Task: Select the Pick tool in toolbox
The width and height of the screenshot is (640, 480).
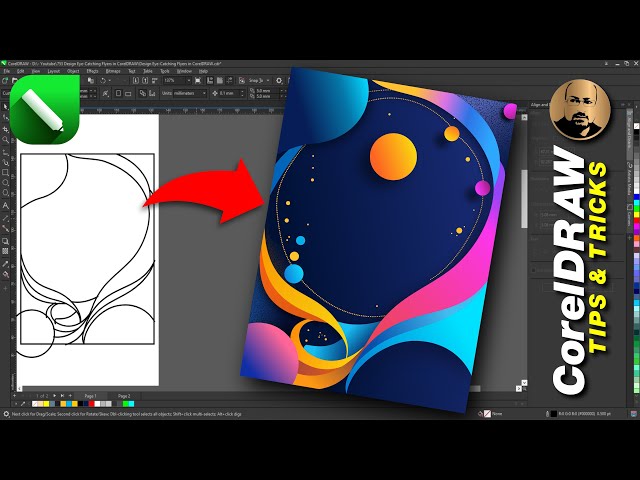Action: 5,107
